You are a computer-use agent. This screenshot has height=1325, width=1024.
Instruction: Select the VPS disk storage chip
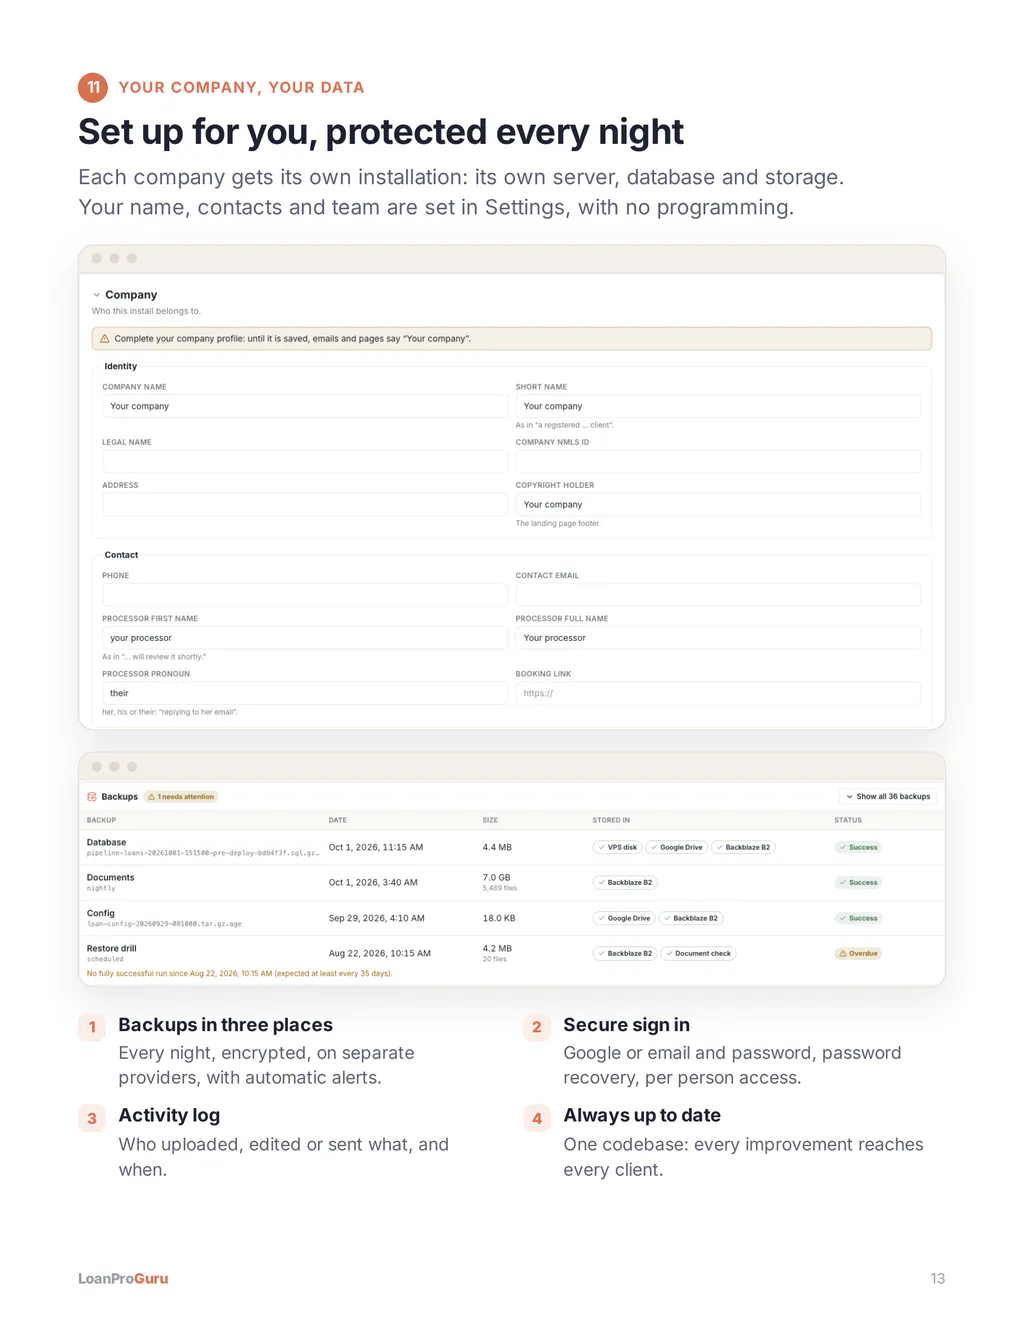coord(617,847)
